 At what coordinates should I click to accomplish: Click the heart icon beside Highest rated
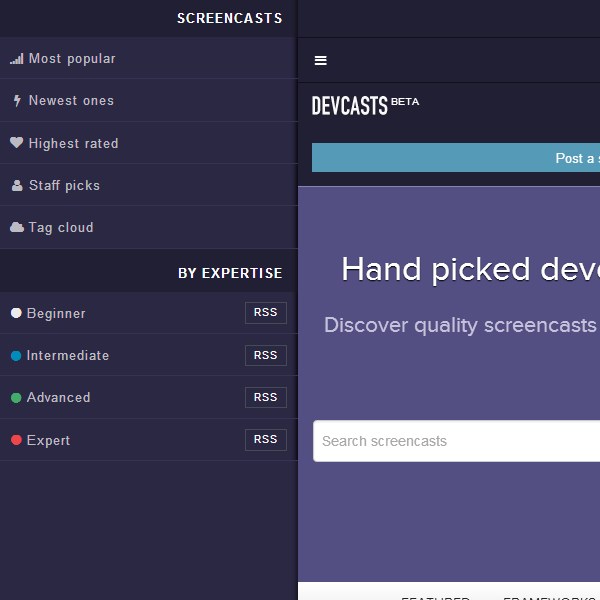point(16,143)
